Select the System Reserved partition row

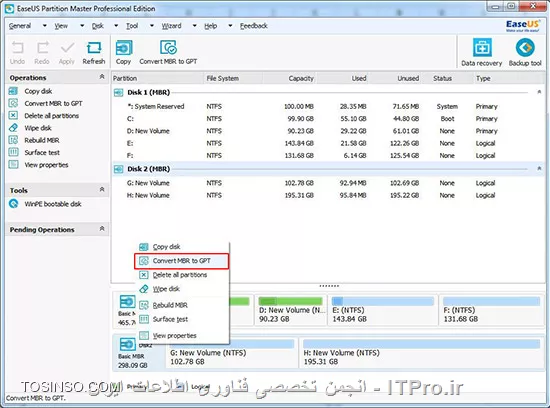[x=327, y=107]
